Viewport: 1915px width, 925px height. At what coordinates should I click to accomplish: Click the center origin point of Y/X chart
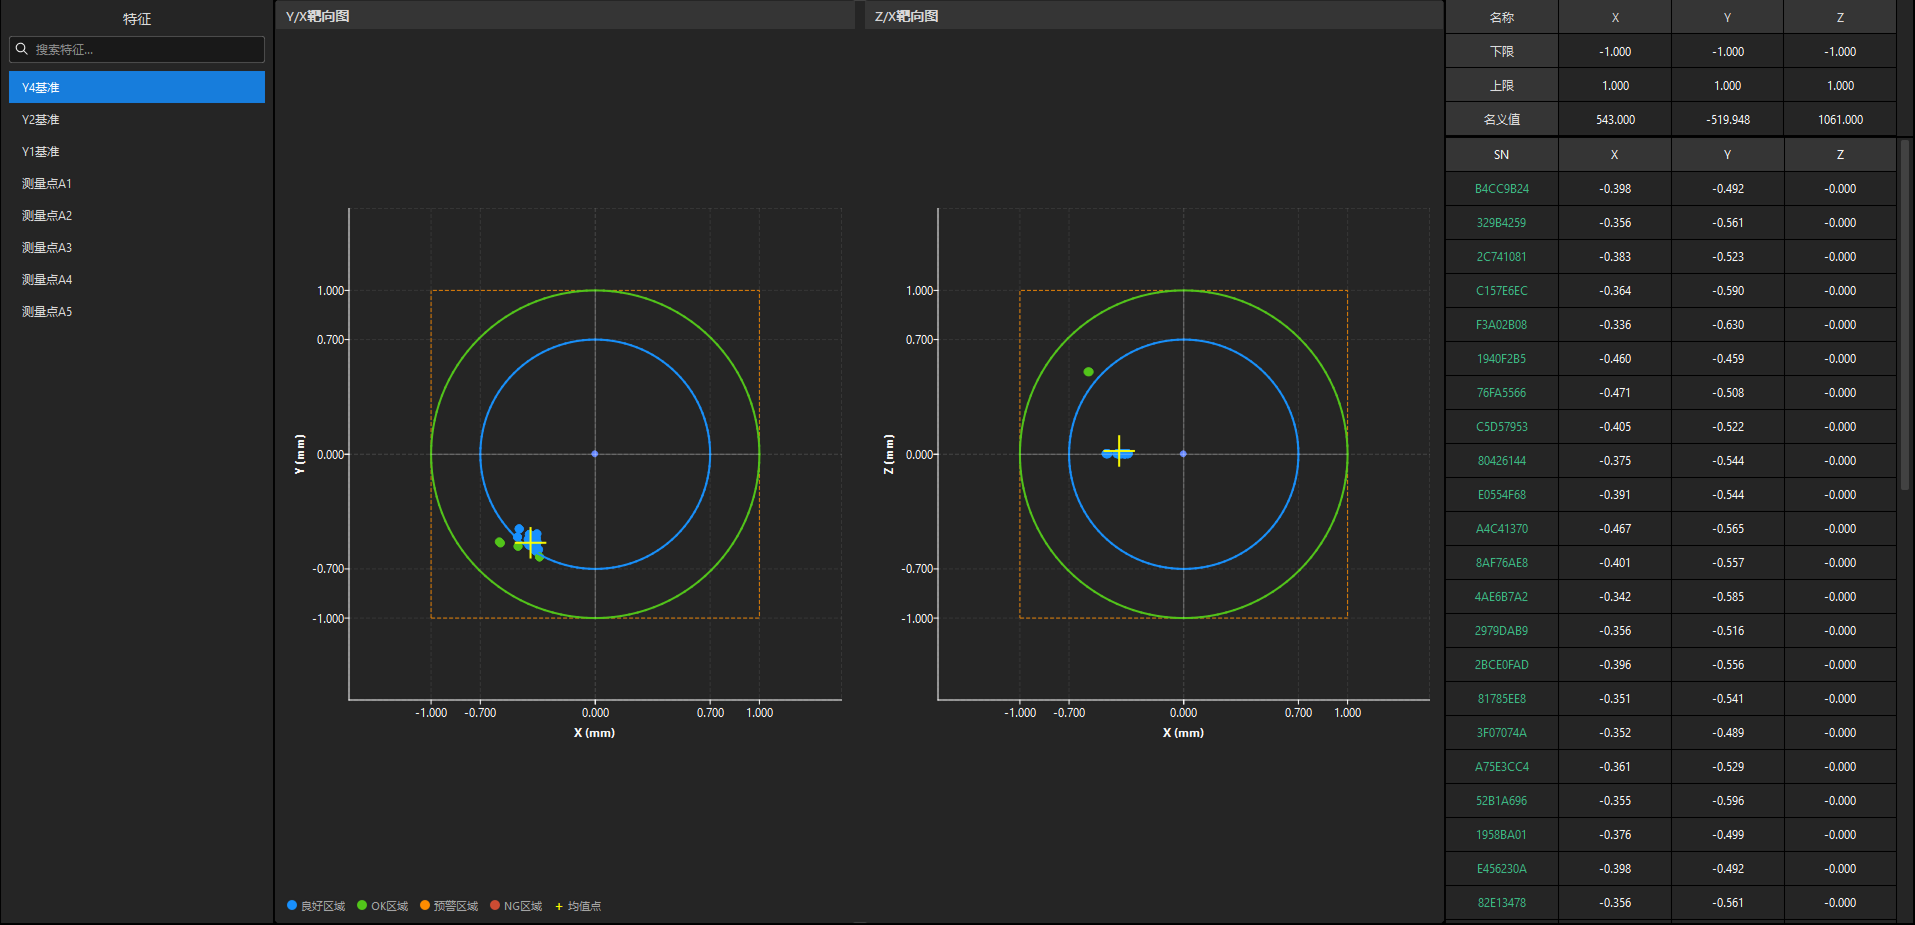tap(595, 454)
